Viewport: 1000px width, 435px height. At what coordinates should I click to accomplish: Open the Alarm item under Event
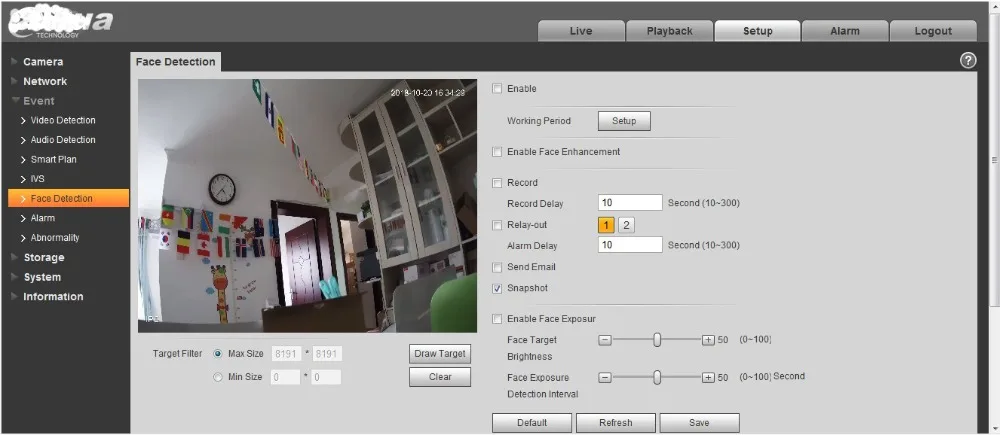click(42, 218)
